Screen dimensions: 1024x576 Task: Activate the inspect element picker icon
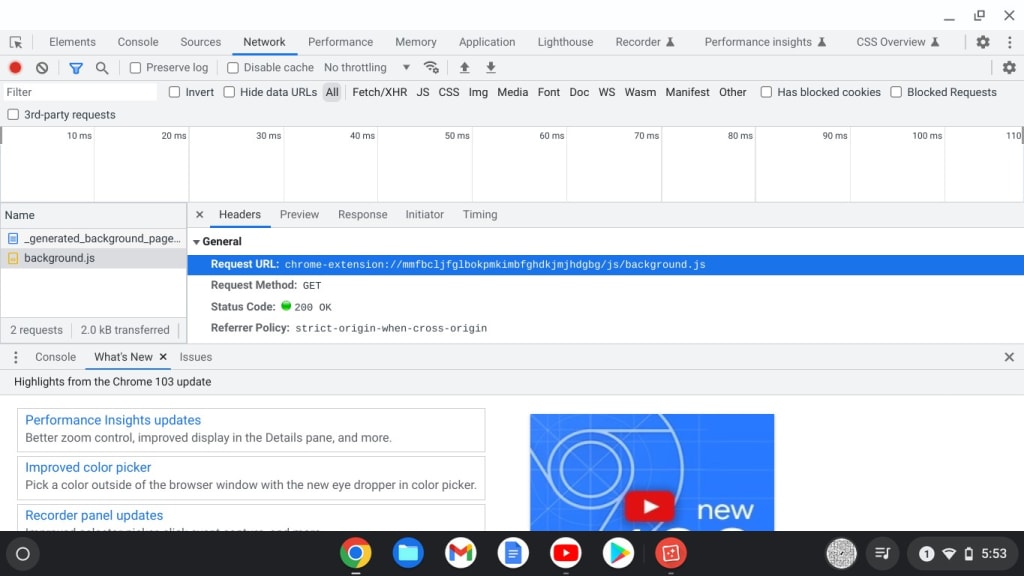[16, 42]
